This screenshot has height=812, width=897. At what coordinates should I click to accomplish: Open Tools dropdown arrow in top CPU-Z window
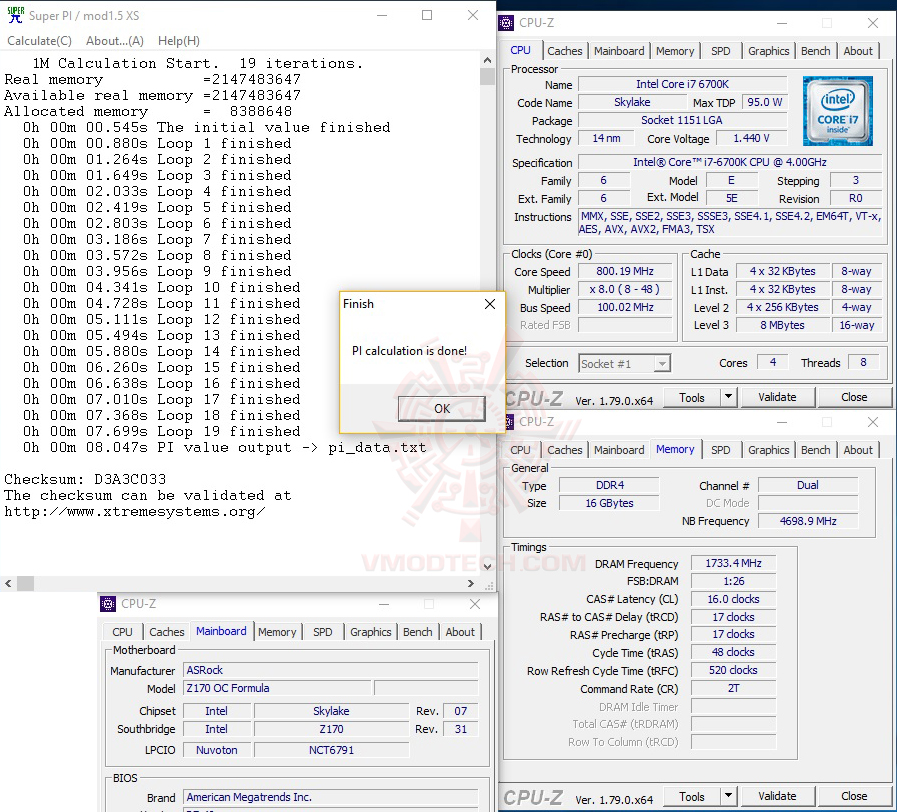tap(728, 397)
